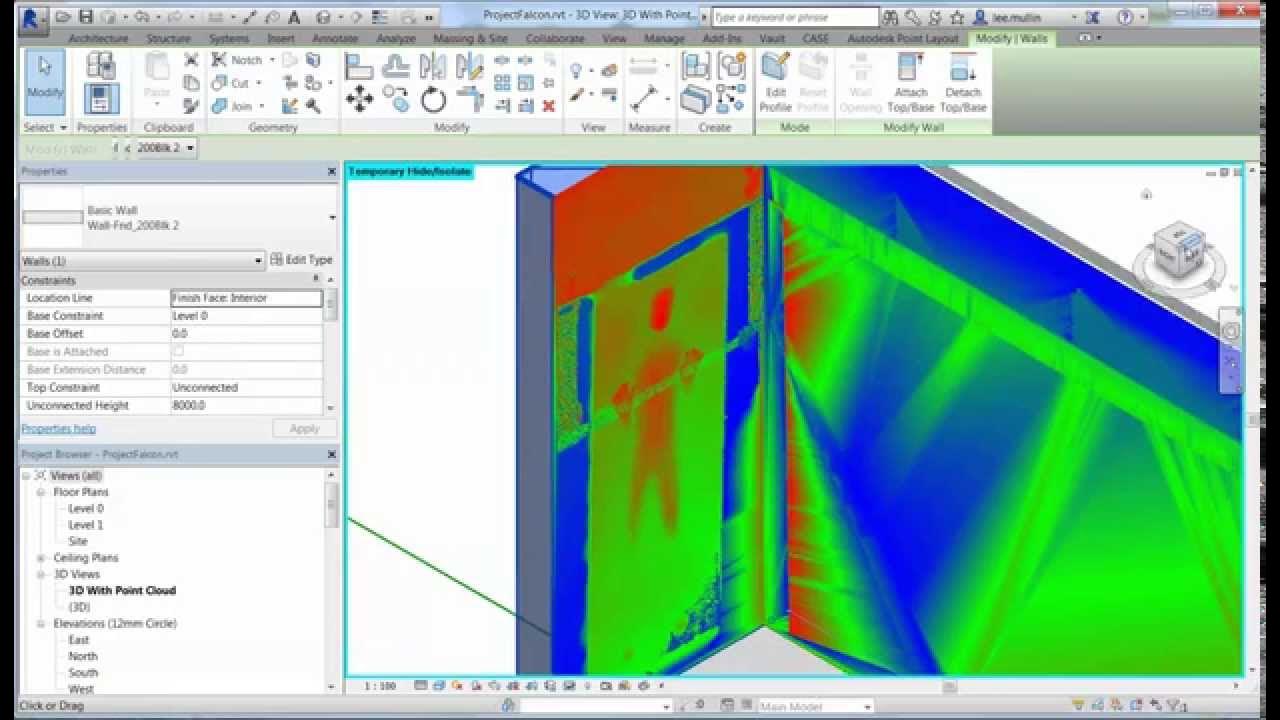Open the Cut geometry dropdown

[258, 83]
